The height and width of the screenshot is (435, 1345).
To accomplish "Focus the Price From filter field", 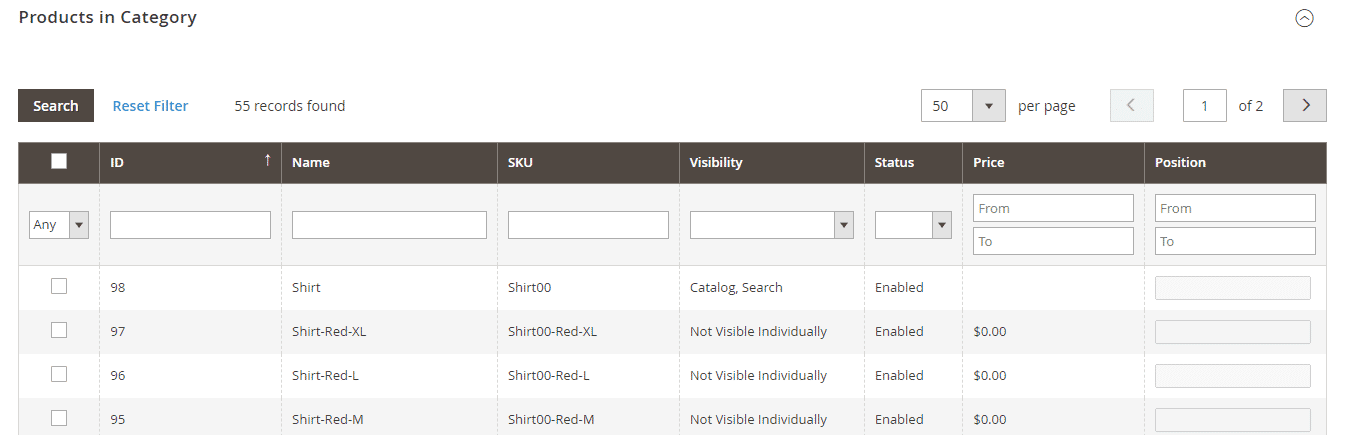I will coord(1053,208).
